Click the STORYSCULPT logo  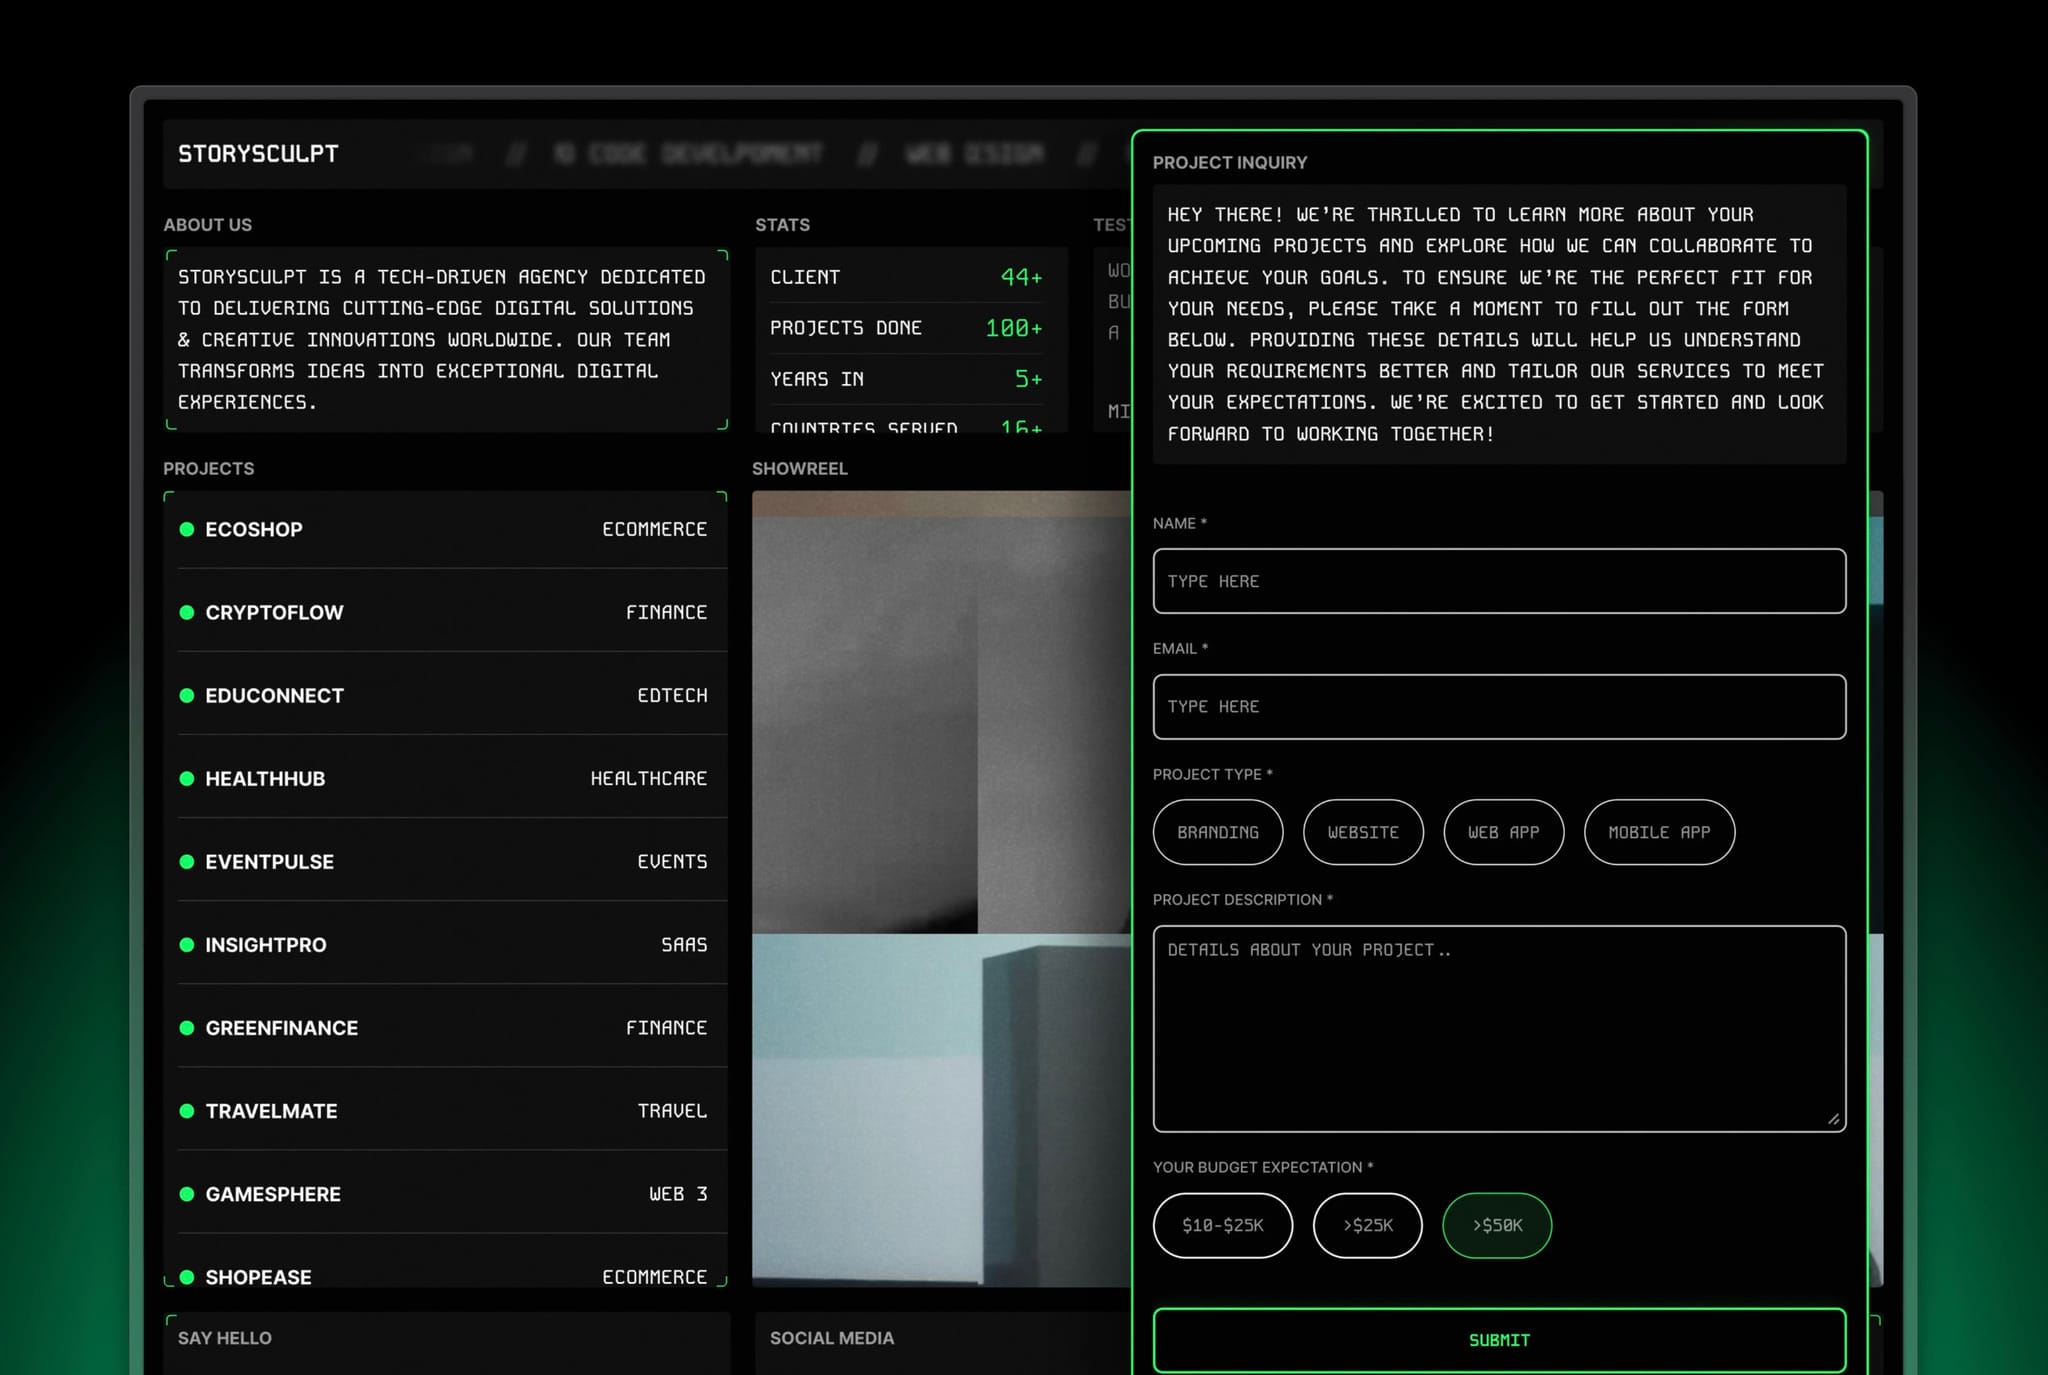click(x=258, y=154)
